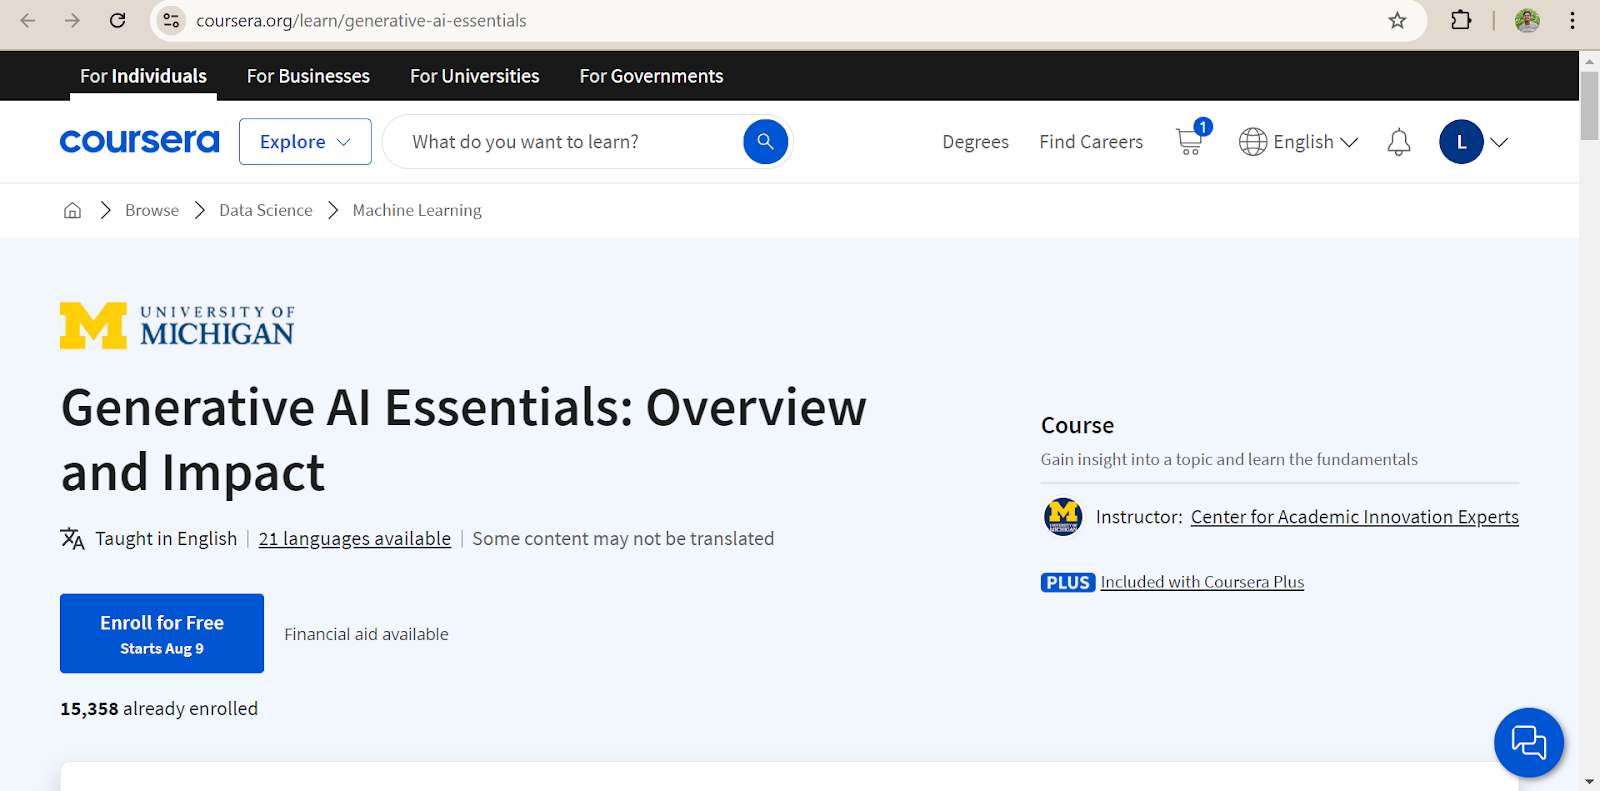Open the shopping cart icon
The height and width of the screenshot is (791, 1600).
(x=1190, y=141)
